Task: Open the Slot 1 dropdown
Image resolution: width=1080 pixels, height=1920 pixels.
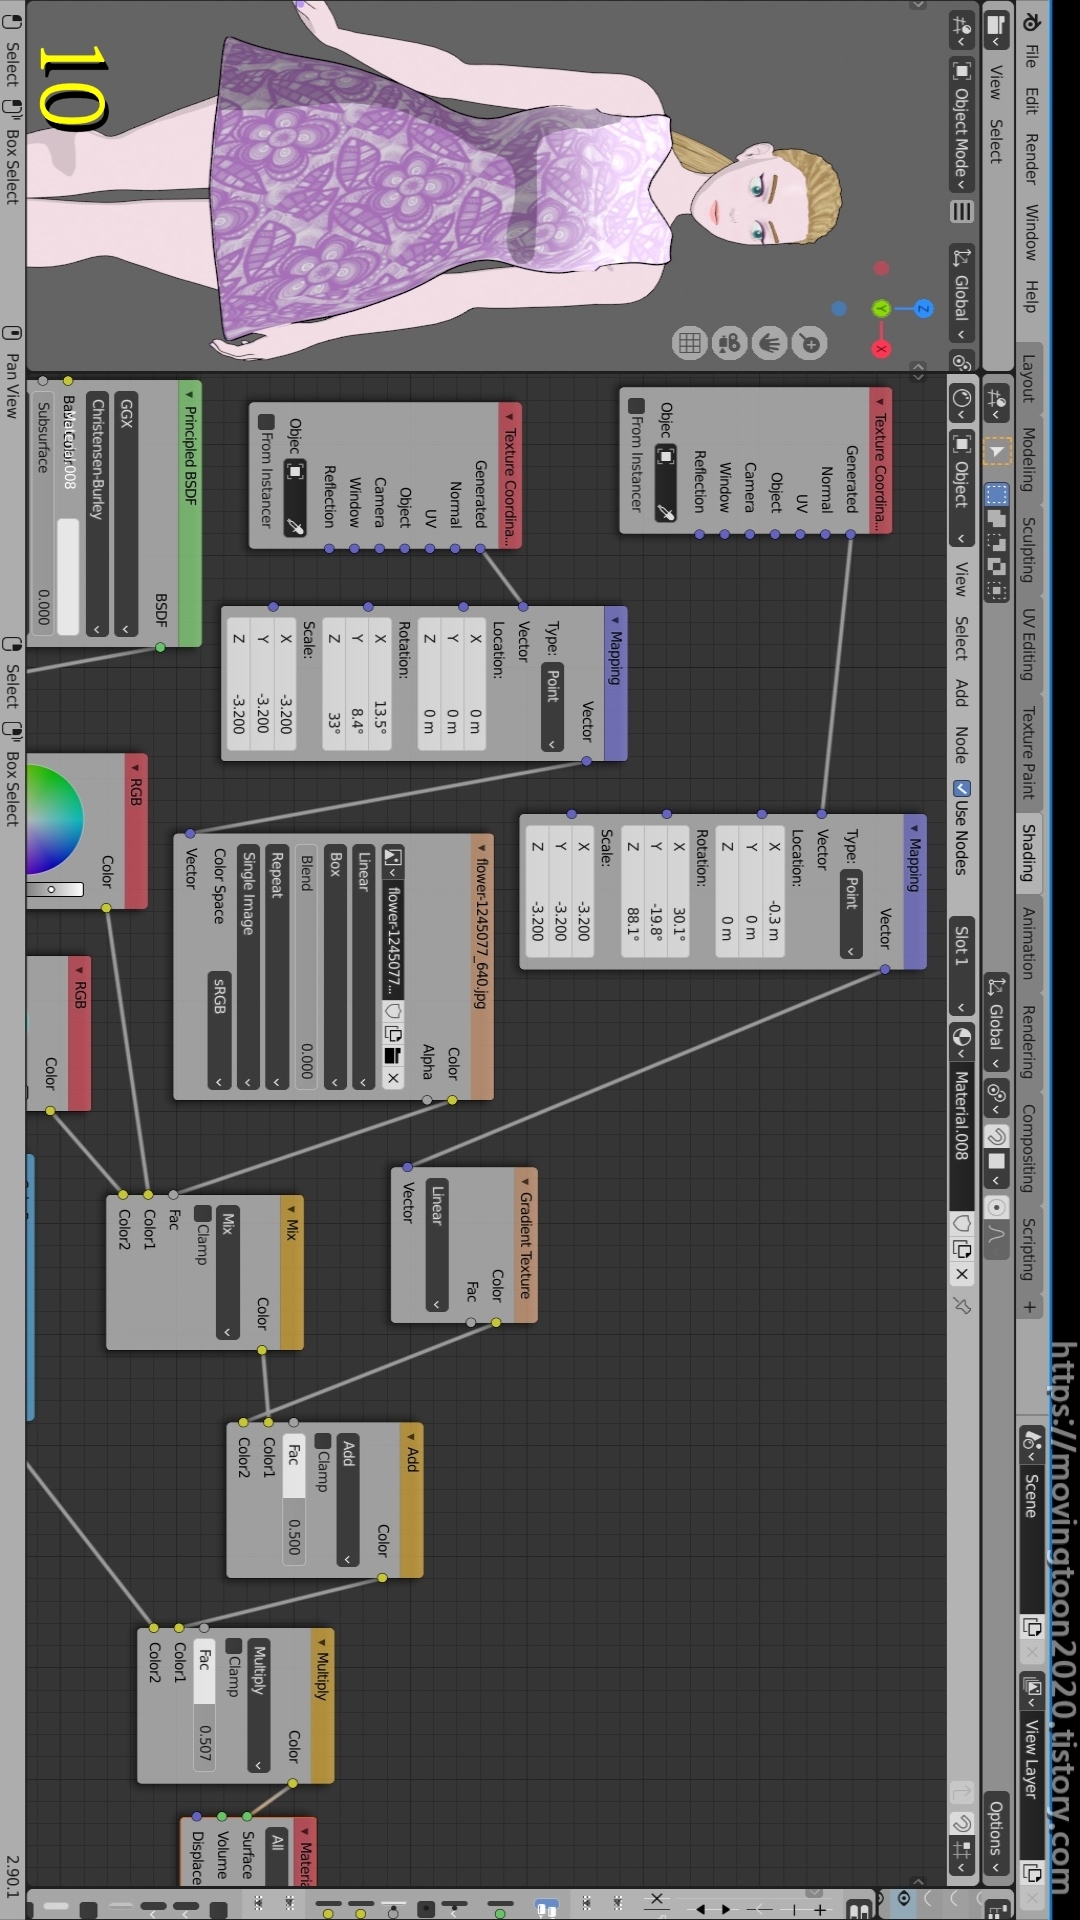Action: [961, 966]
